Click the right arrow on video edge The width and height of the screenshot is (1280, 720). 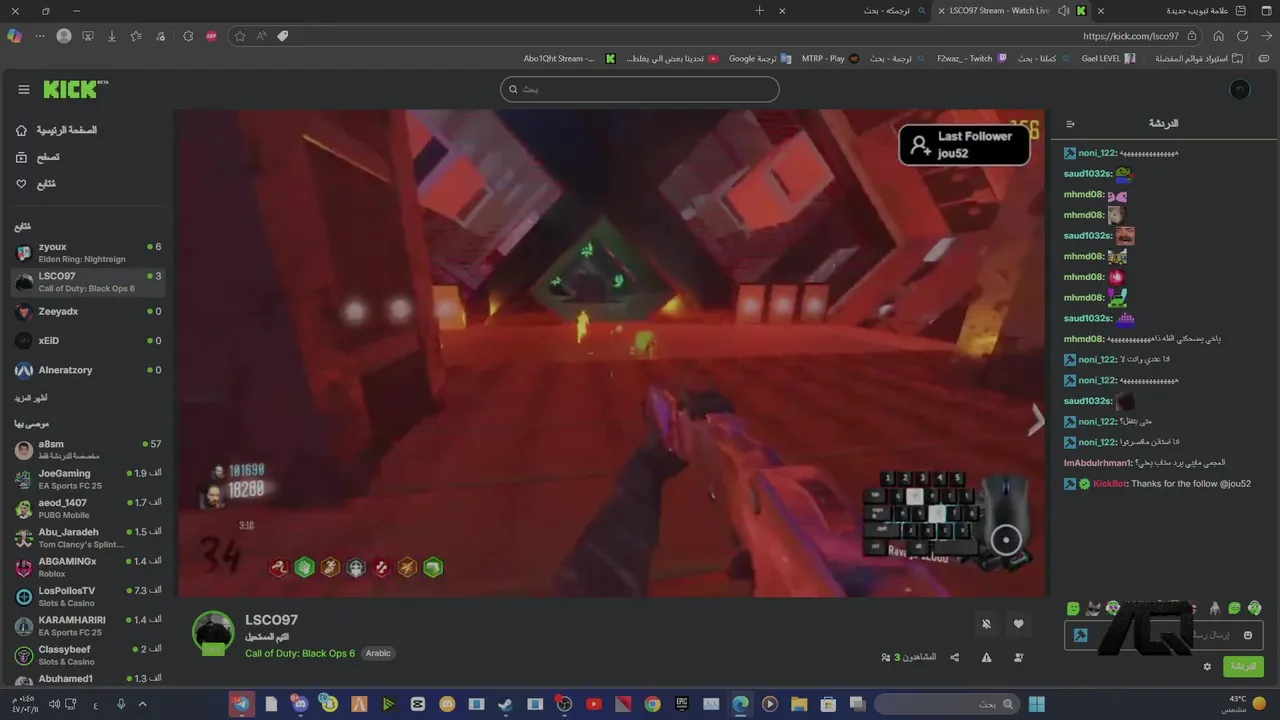pyautogui.click(x=1036, y=421)
